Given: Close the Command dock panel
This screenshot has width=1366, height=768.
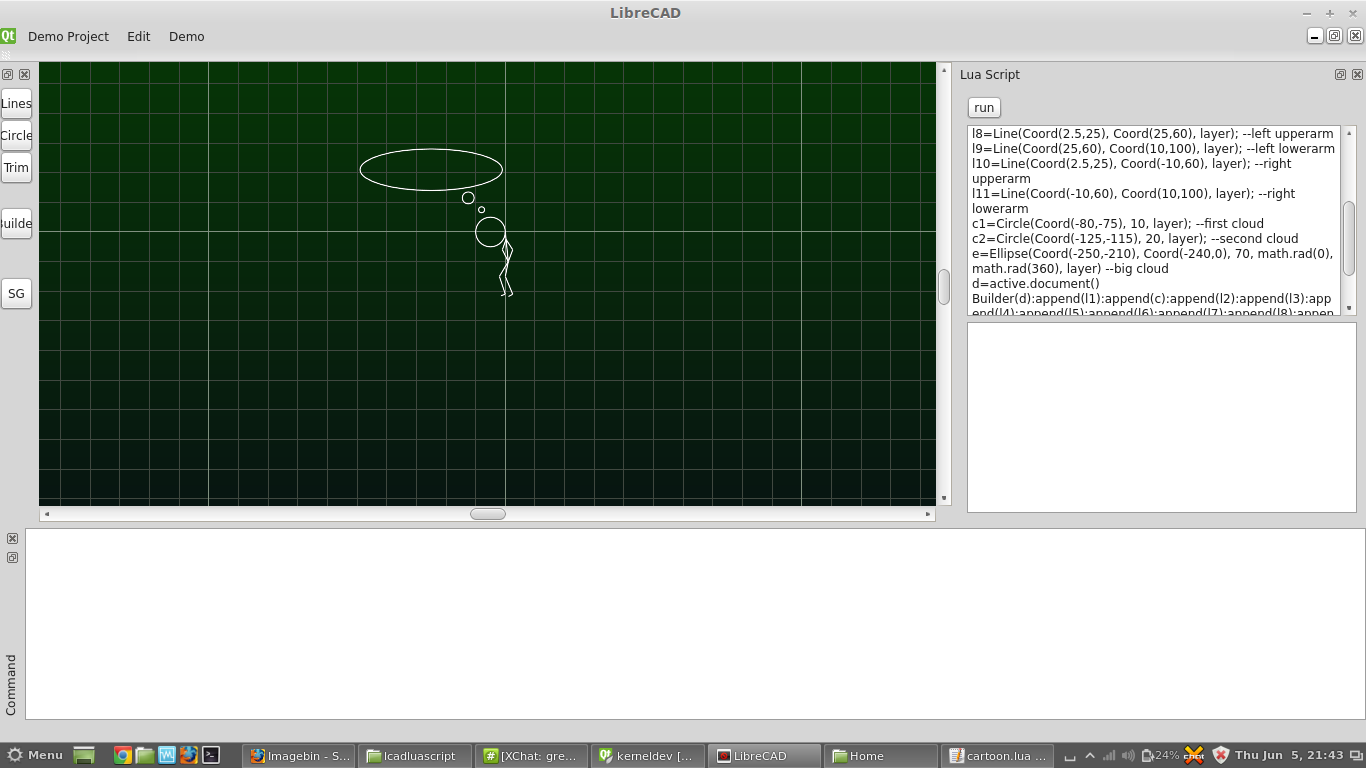Looking at the screenshot, I should coord(12,538).
